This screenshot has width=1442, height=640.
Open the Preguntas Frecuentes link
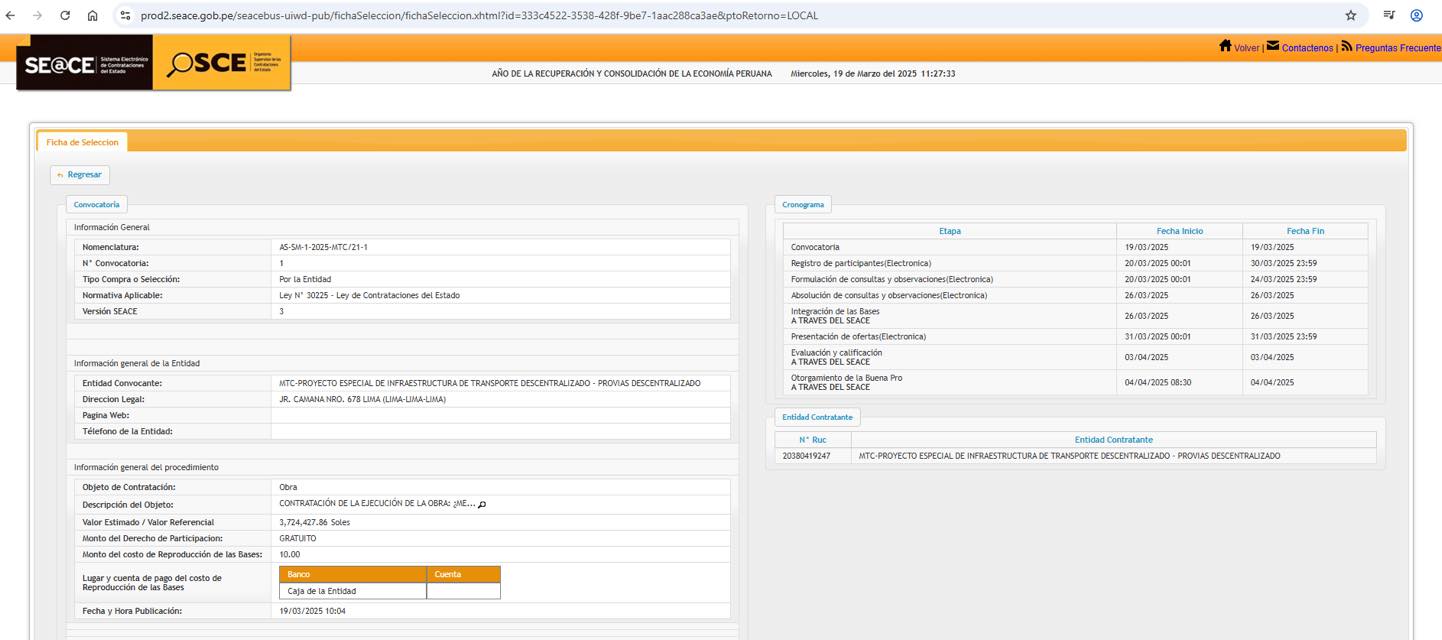(1398, 48)
